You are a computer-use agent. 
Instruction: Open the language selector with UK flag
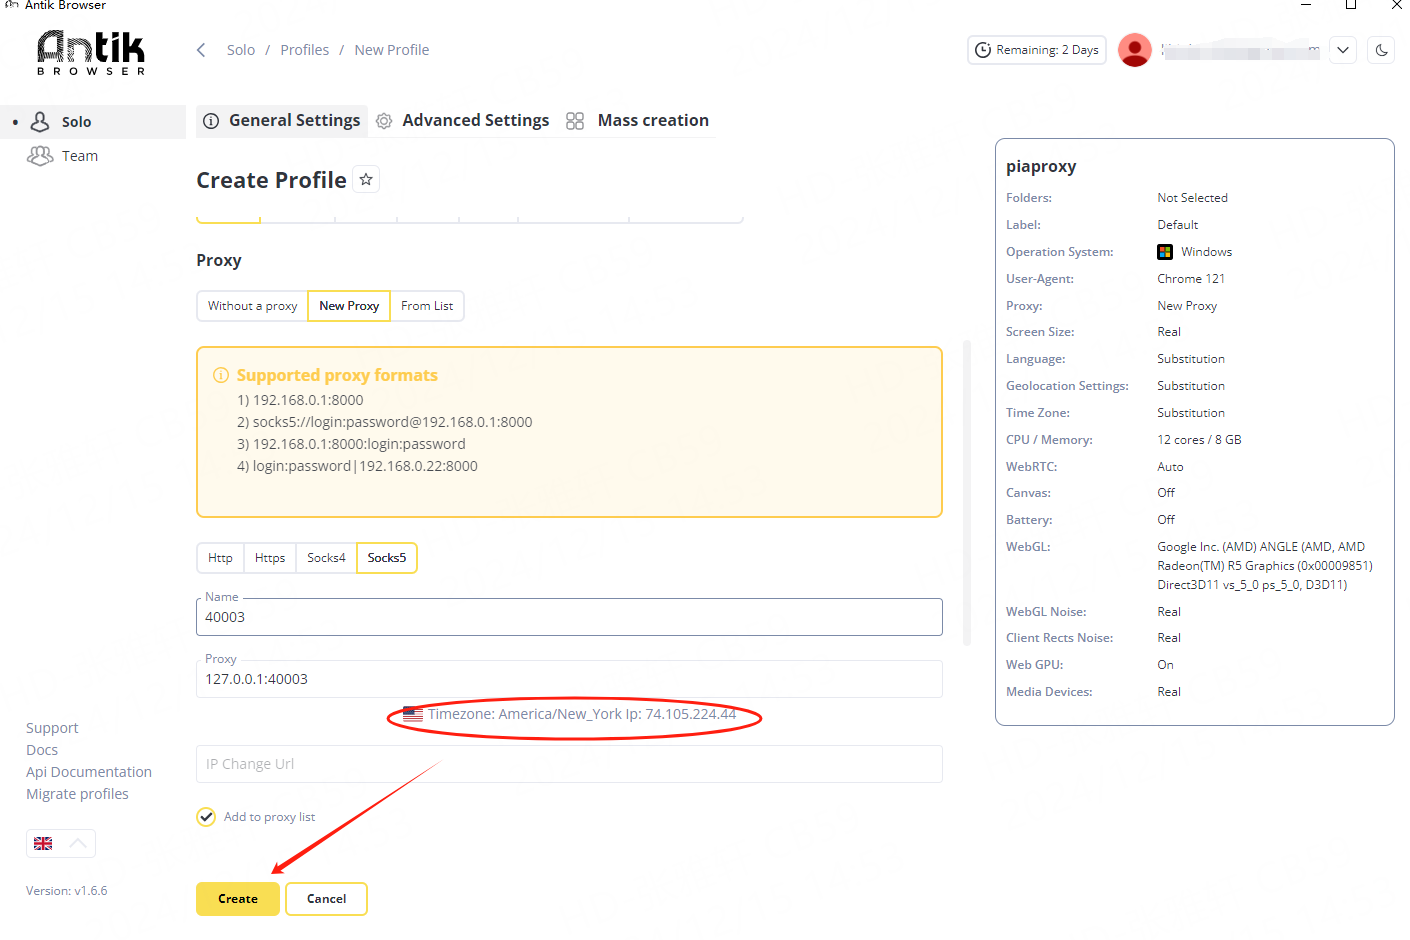point(60,844)
